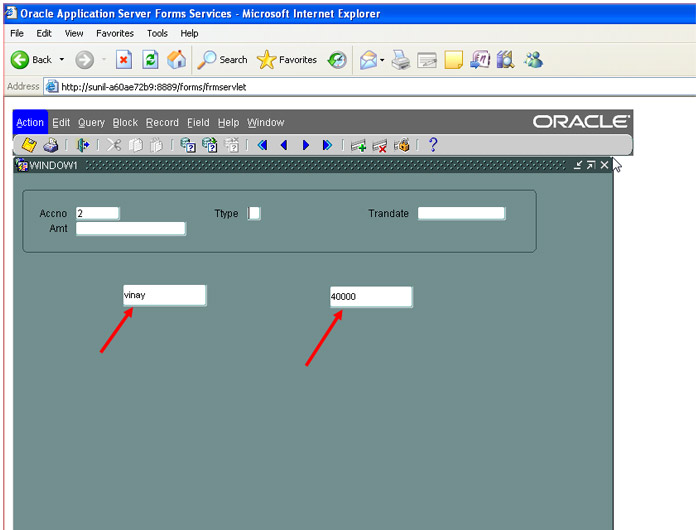Screen dimensions: 700x530
Task: Open the browser View menu
Action: click(74, 33)
